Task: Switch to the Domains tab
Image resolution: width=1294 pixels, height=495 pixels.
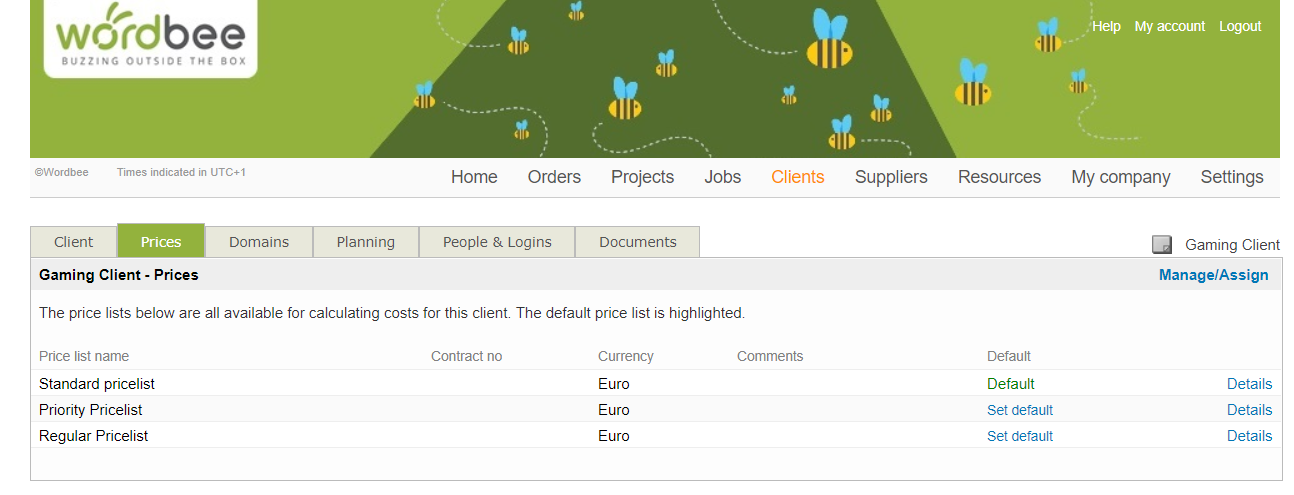Action: click(x=259, y=242)
